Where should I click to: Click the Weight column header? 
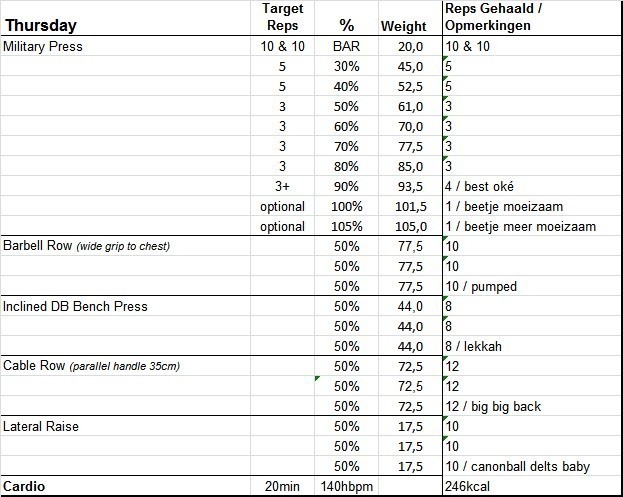coord(403,26)
